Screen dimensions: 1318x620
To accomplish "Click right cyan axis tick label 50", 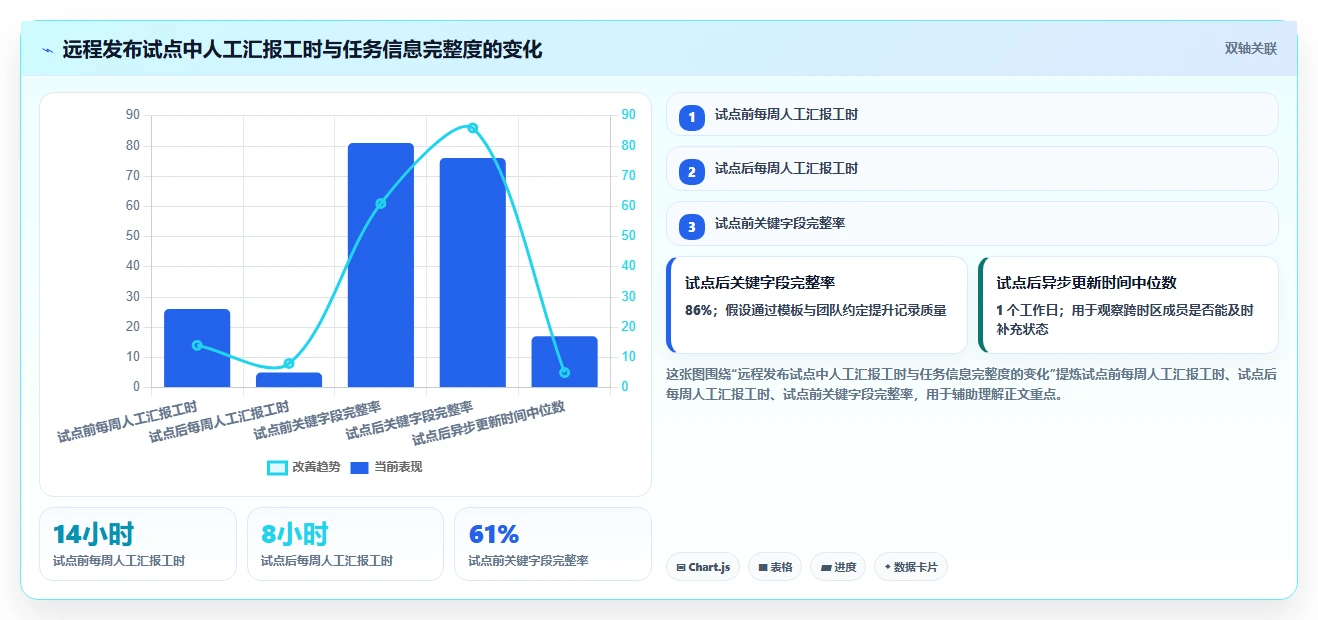I will coord(628,236).
